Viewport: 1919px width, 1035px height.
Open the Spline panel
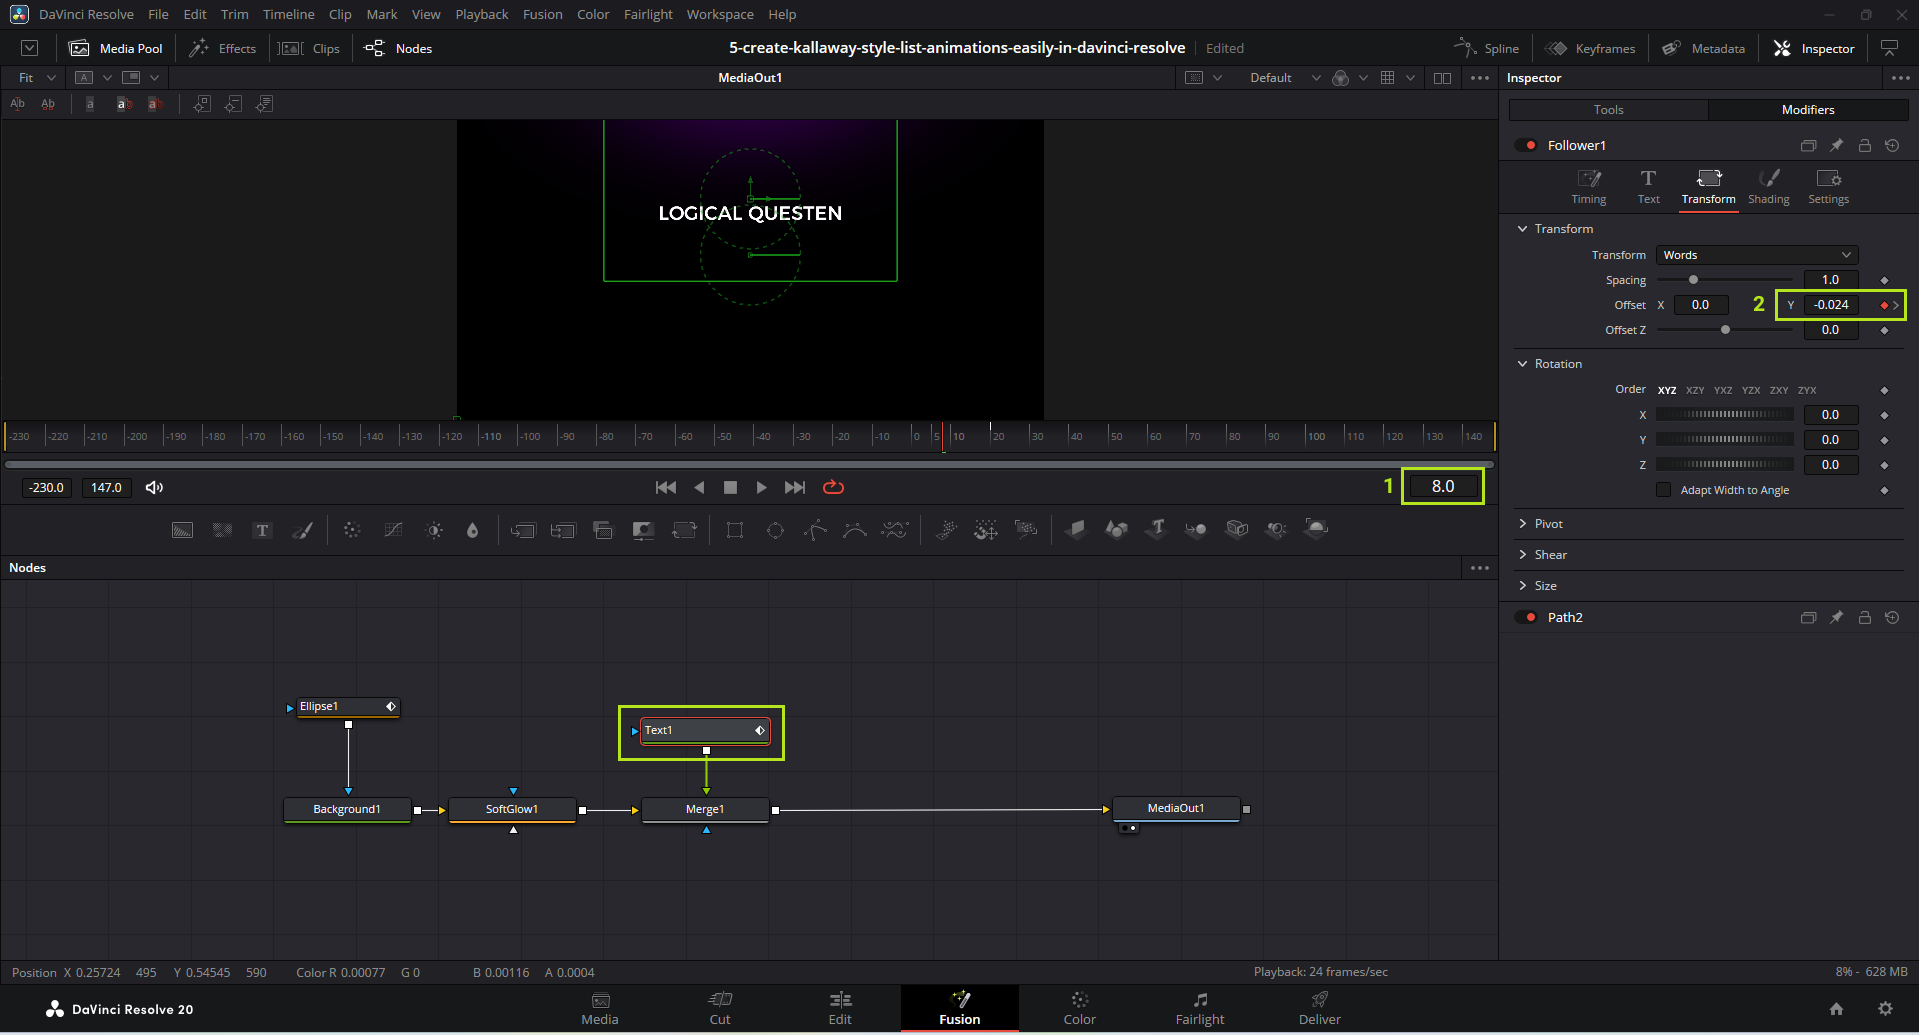point(1487,48)
